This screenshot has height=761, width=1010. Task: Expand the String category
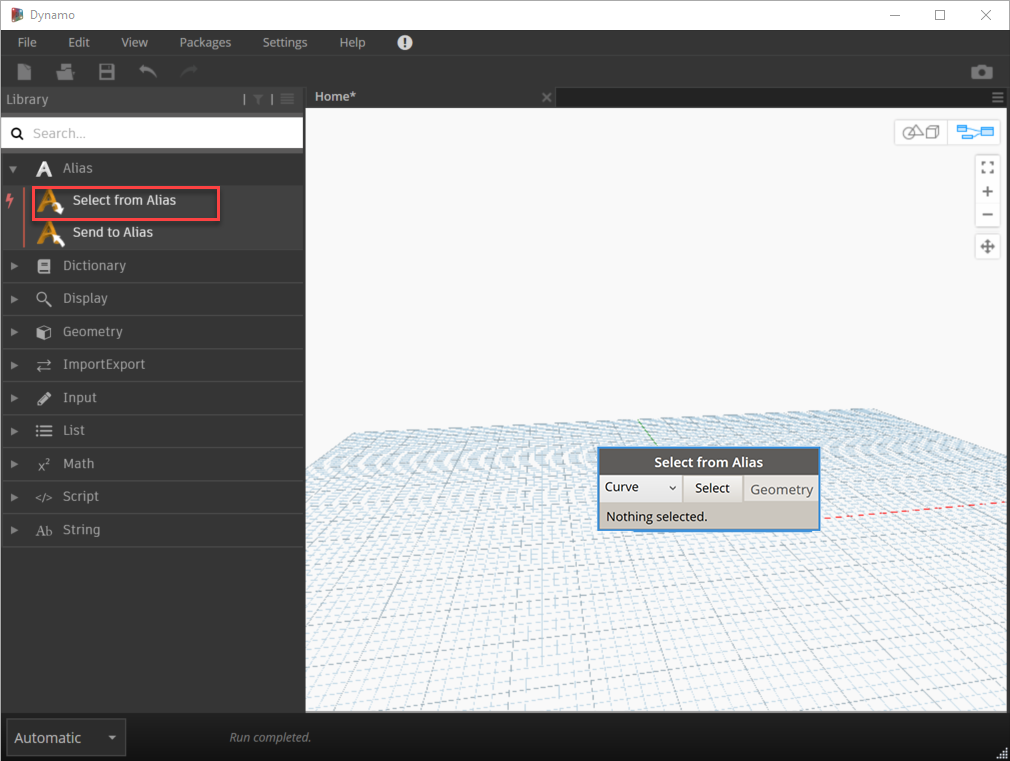pos(14,530)
